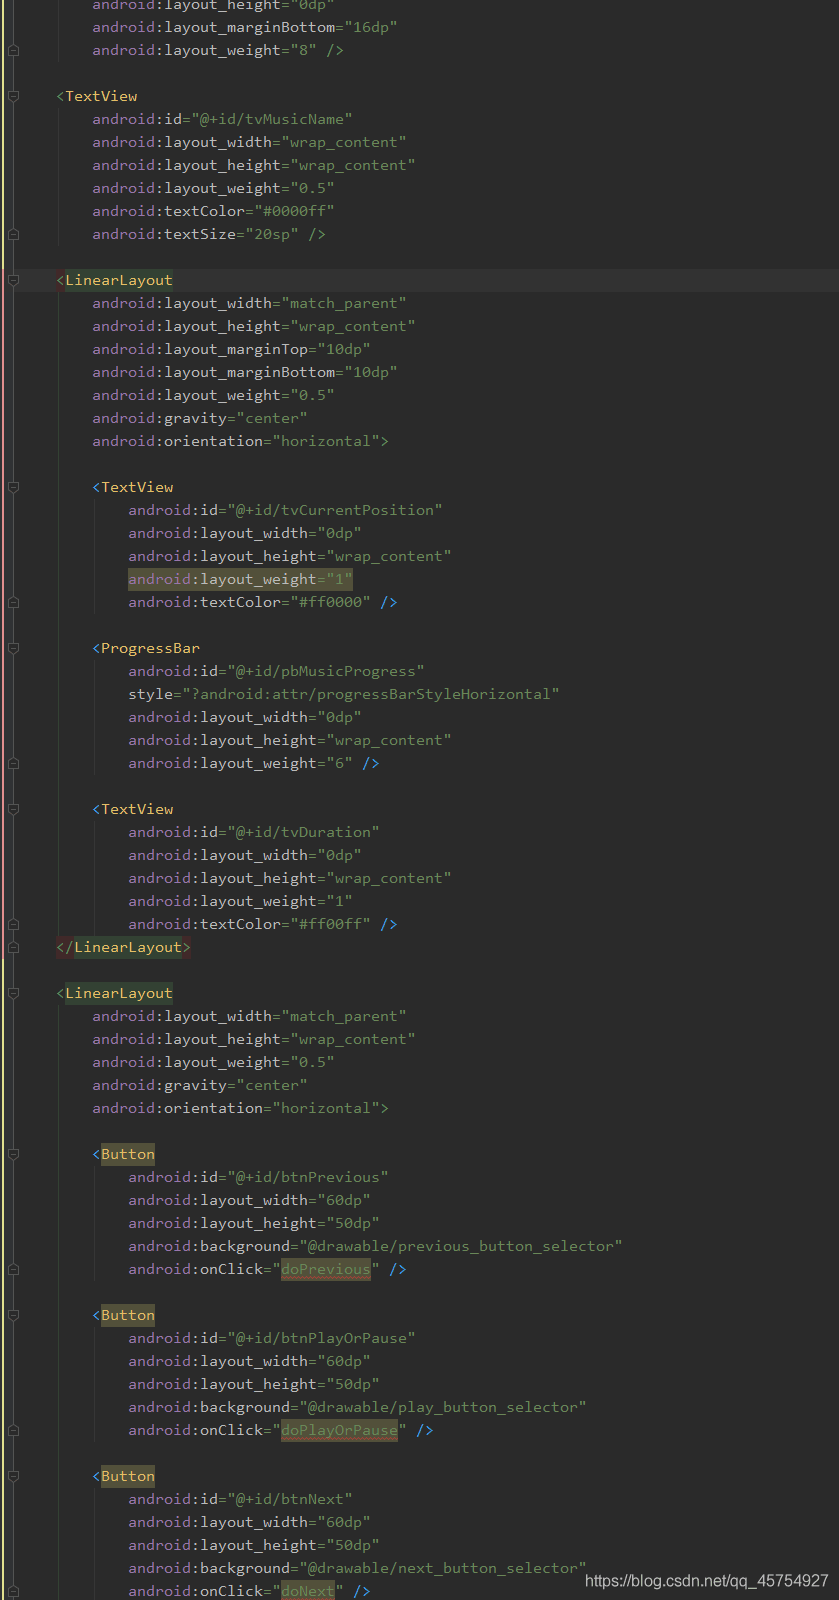Click the TextView tag above tvCurrentPosition id

click(x=137, y=487)
